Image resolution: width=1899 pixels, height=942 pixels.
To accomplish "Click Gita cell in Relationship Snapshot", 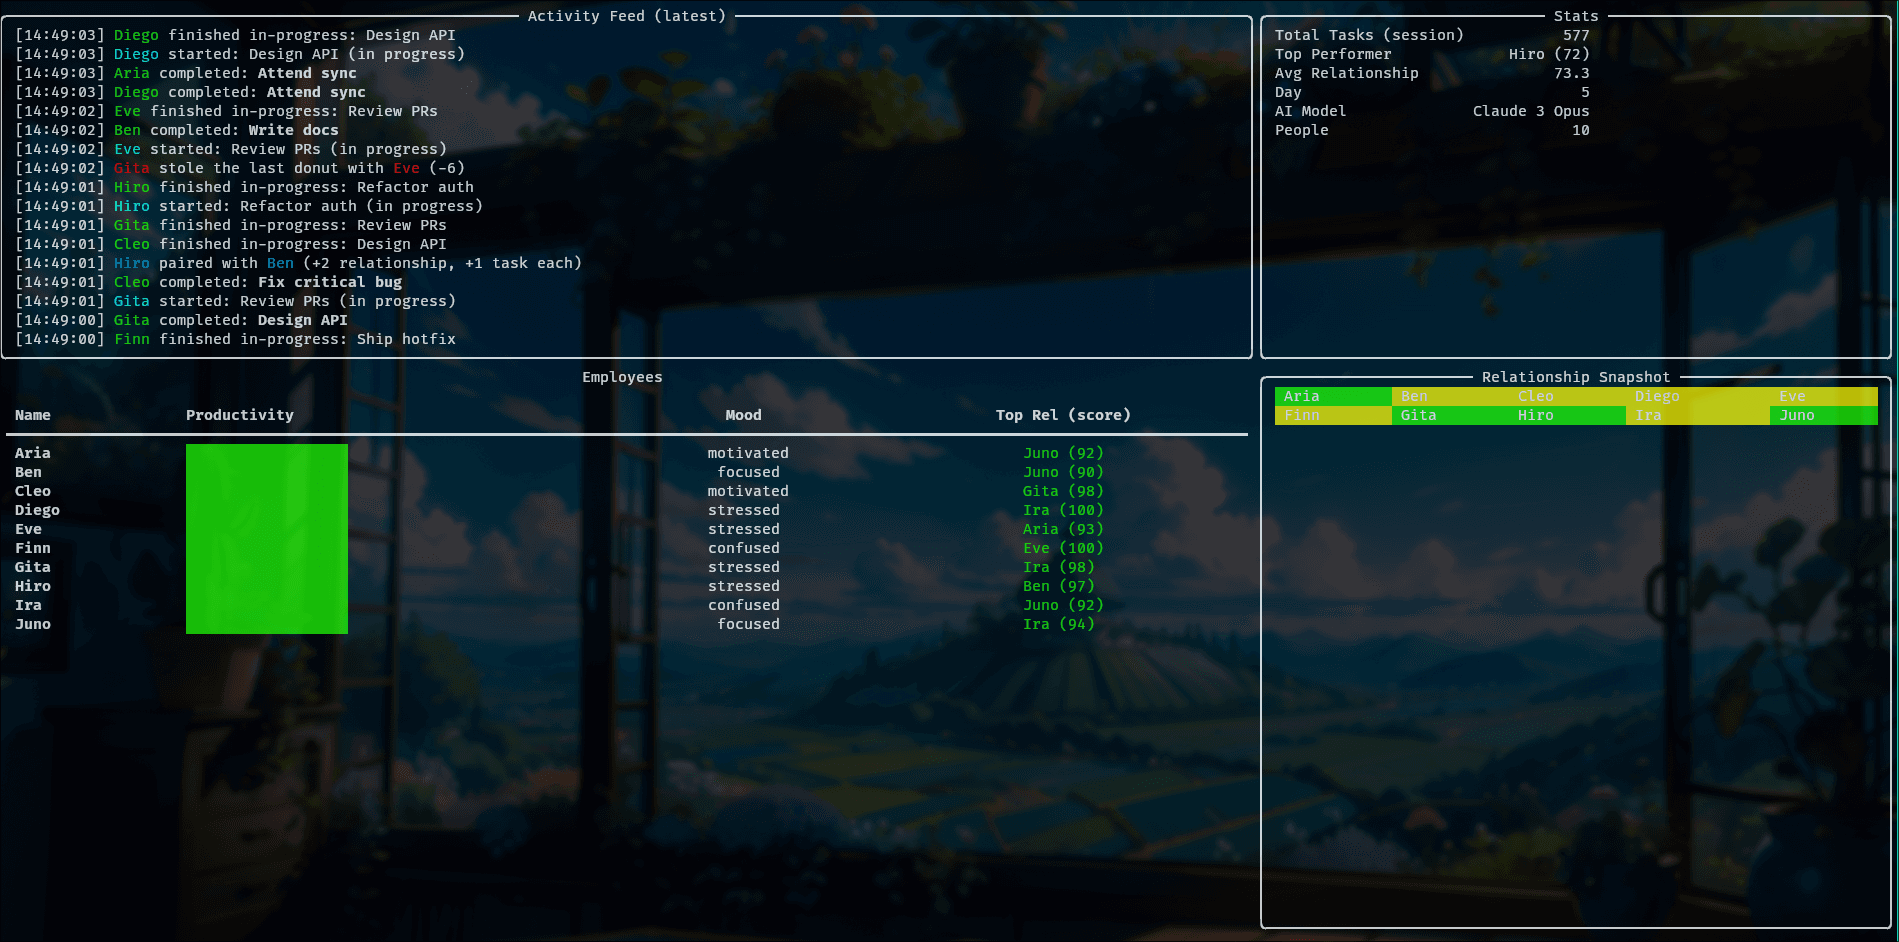I will point(1450,415).
